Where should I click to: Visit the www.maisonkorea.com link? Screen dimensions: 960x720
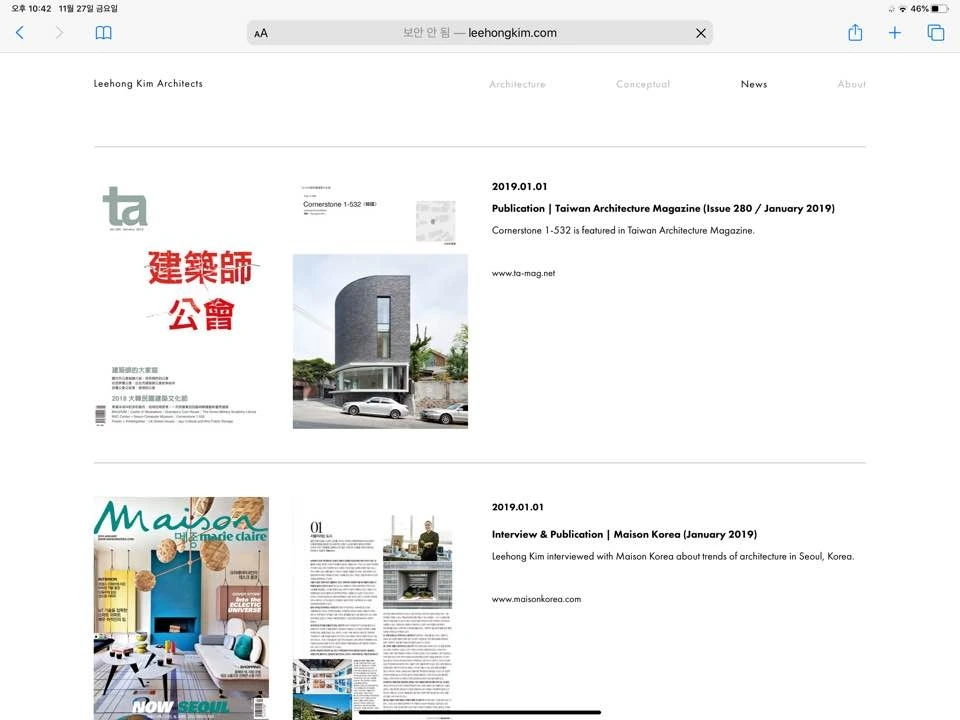pos(536,599)
